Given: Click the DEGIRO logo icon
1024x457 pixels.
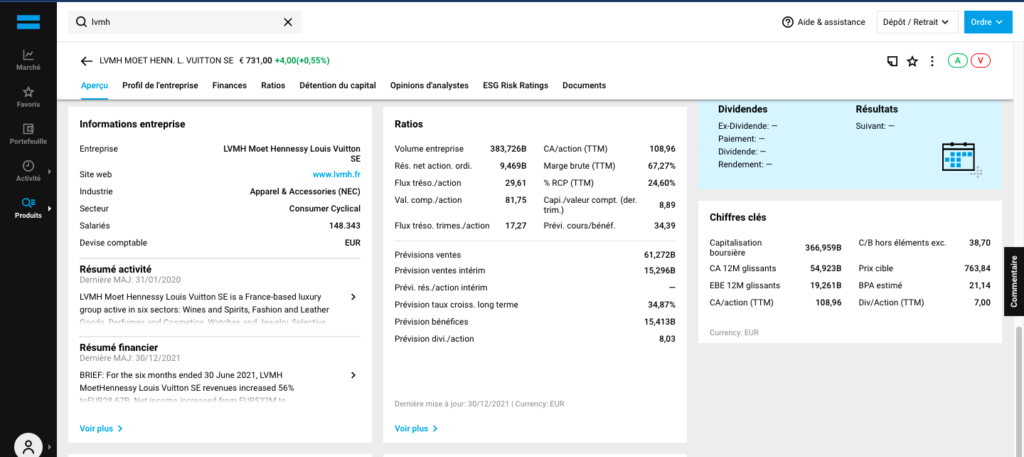Looking at the screenshot, I should 28,22.
